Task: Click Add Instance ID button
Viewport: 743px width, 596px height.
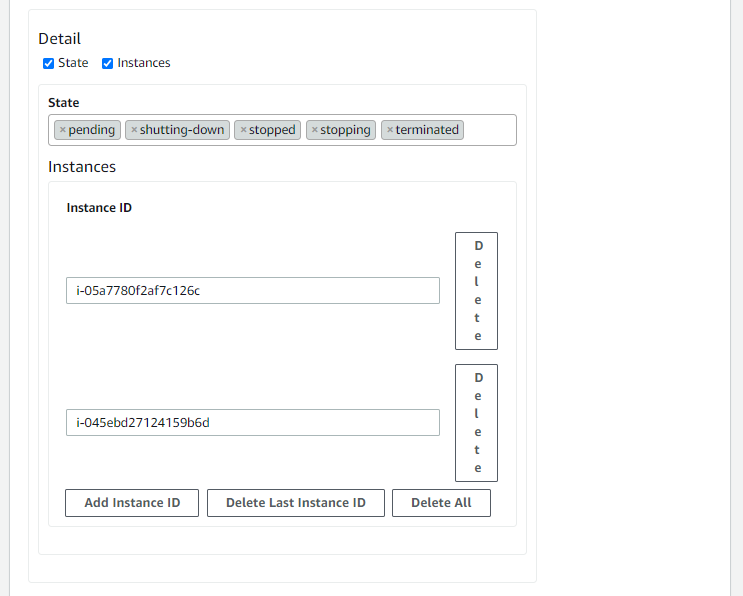Action: coord(132,503)
